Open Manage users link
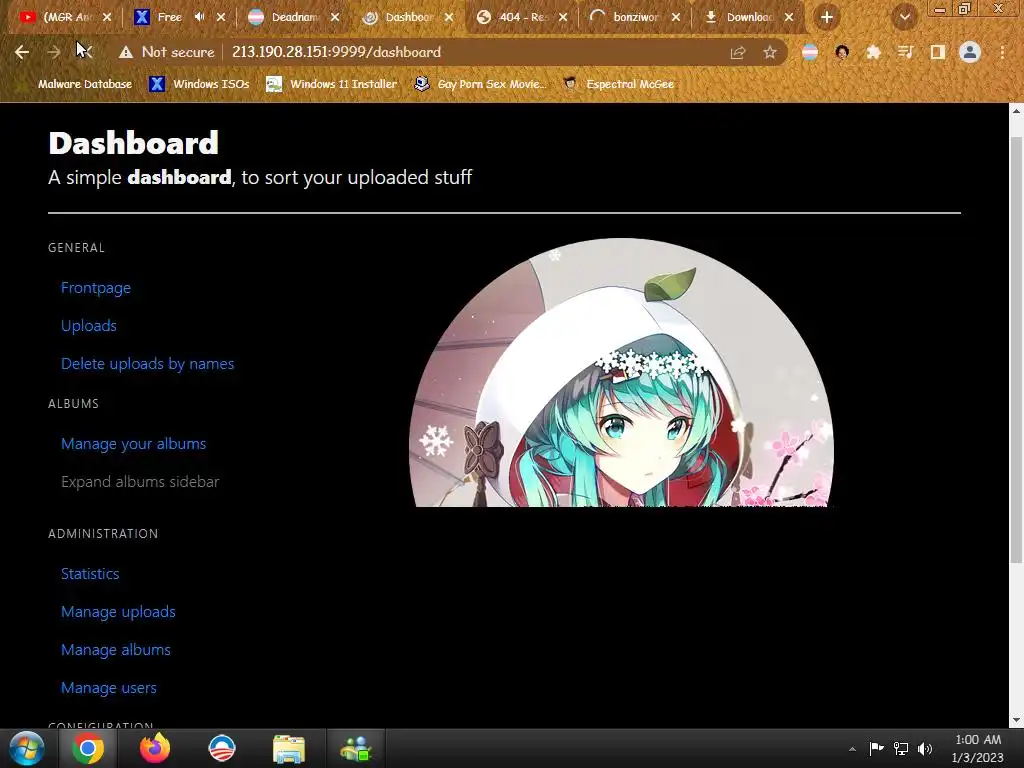1024x768 pixels. tap(109, 688)
